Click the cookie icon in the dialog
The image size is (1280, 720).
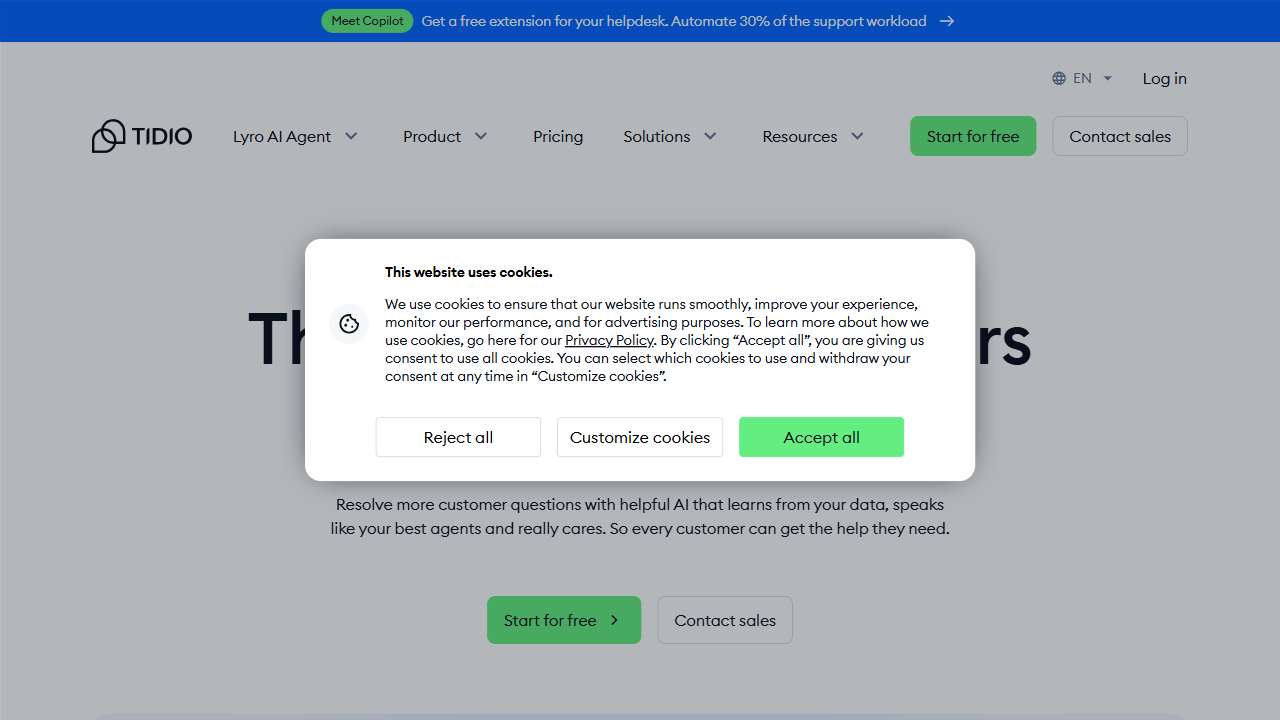pos(349,323)
